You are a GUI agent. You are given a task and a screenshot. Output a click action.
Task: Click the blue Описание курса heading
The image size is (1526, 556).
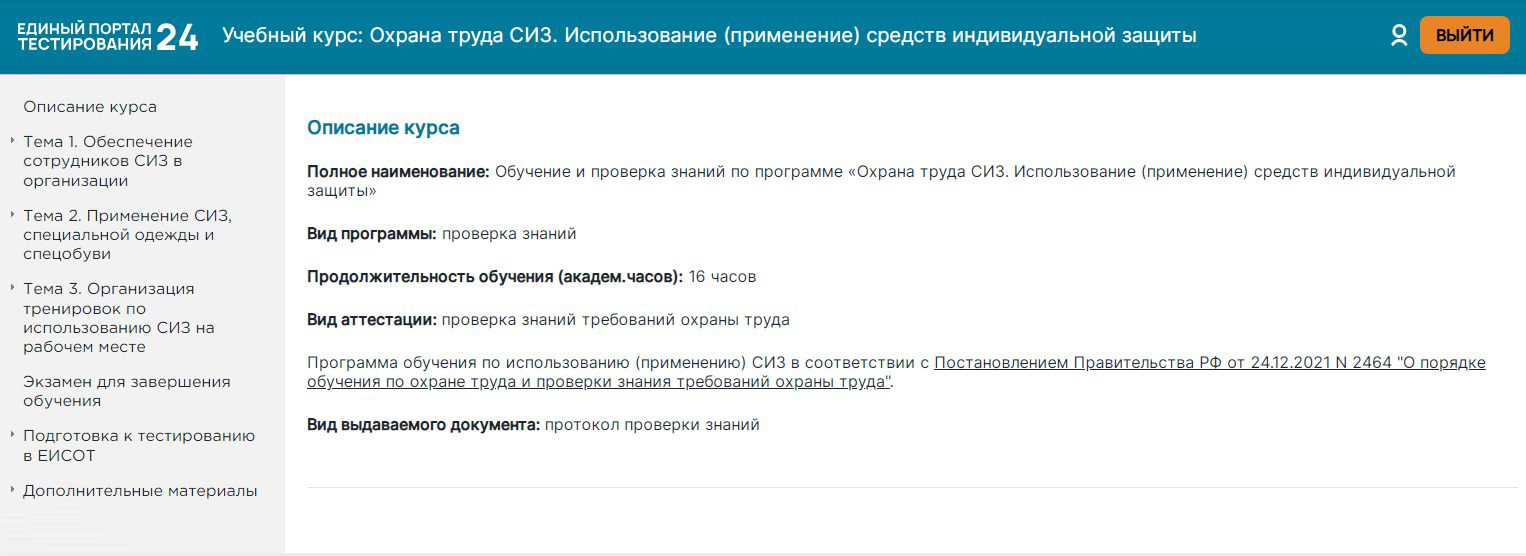click(x=383, y=128)
